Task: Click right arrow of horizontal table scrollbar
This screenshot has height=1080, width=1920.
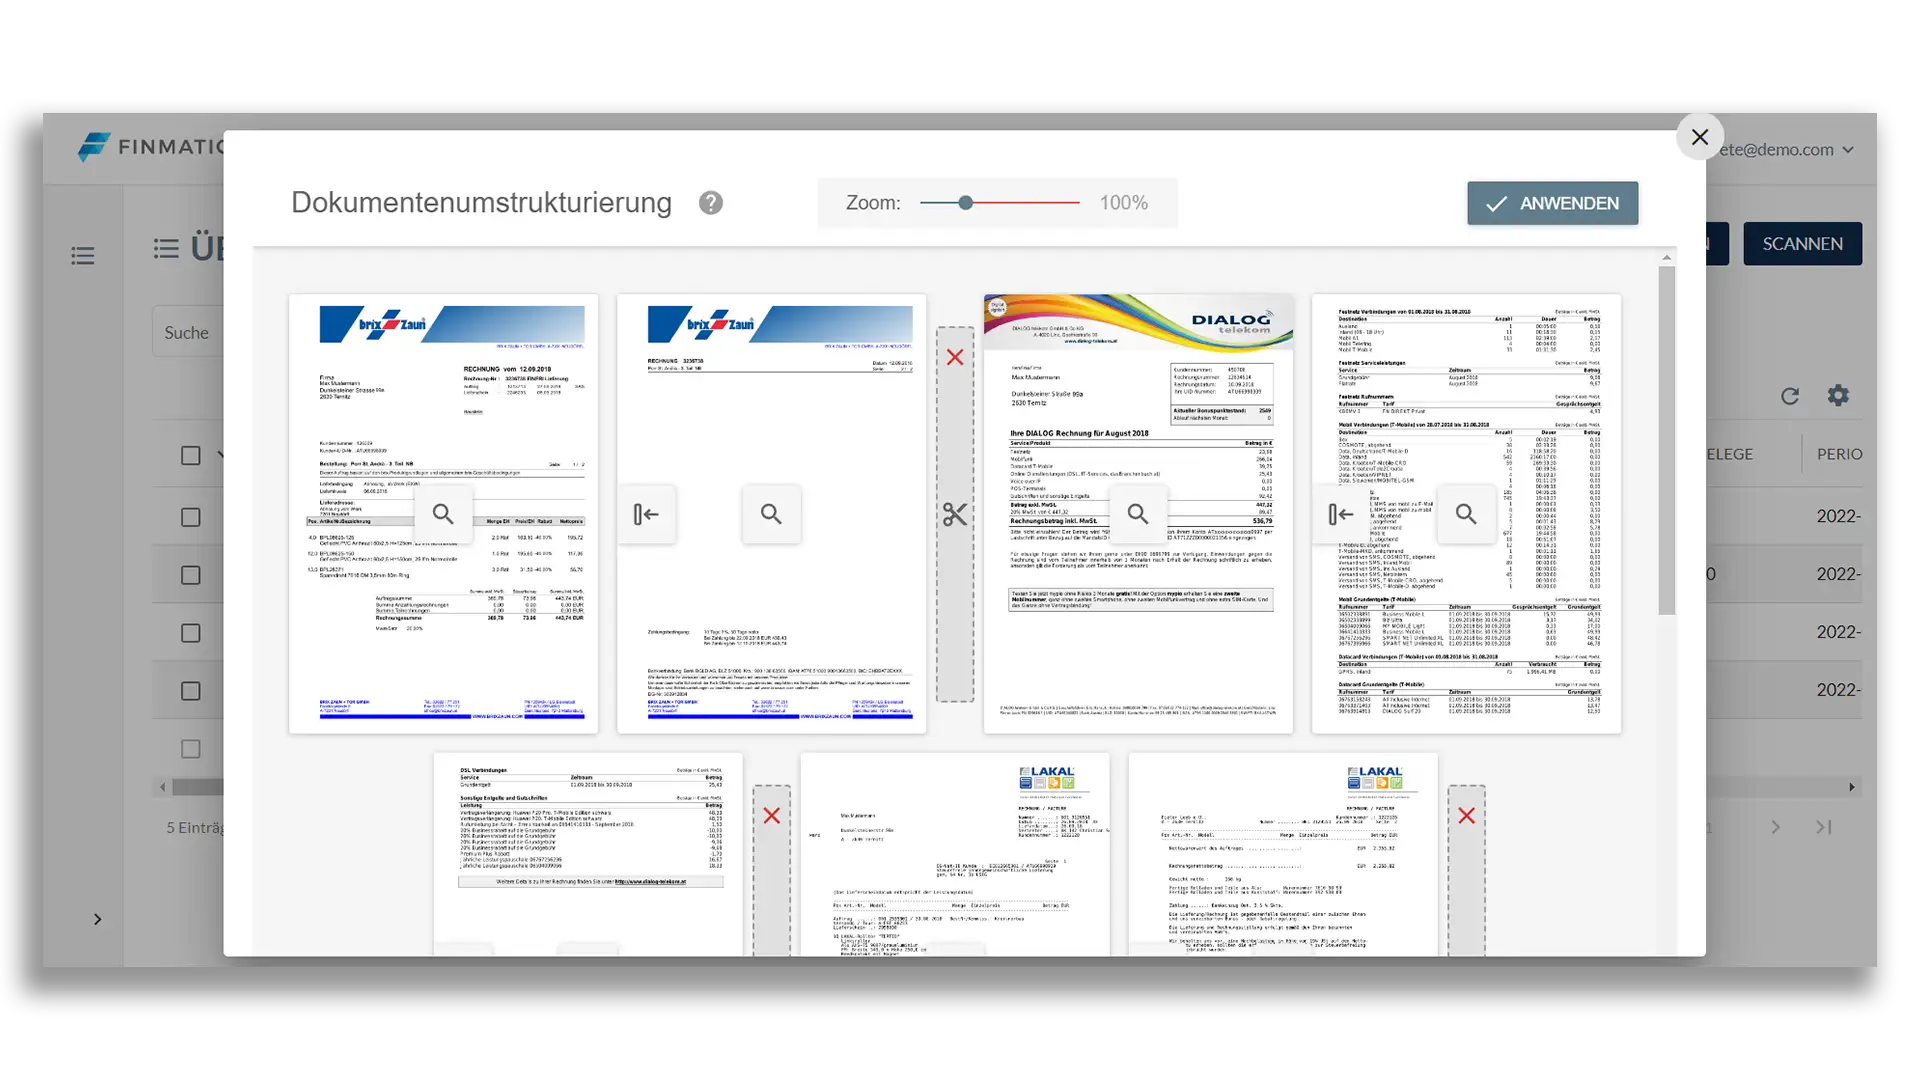Action: [1852, 787]
